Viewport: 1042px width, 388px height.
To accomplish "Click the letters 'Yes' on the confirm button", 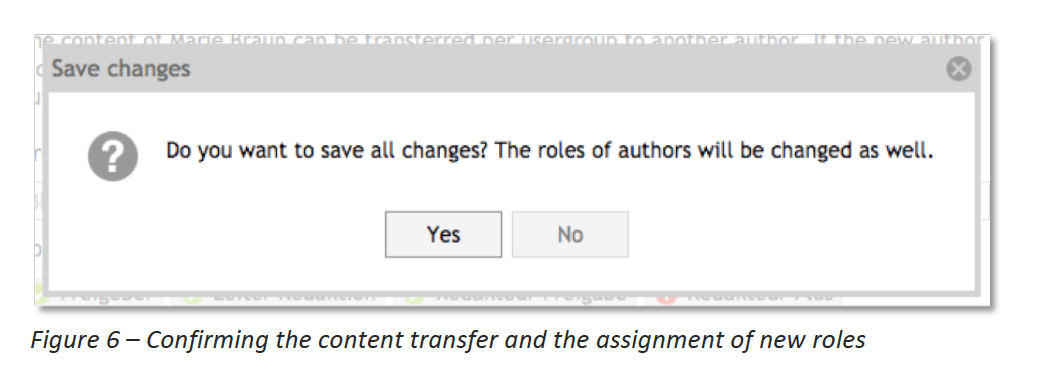I will coord(443,235).
